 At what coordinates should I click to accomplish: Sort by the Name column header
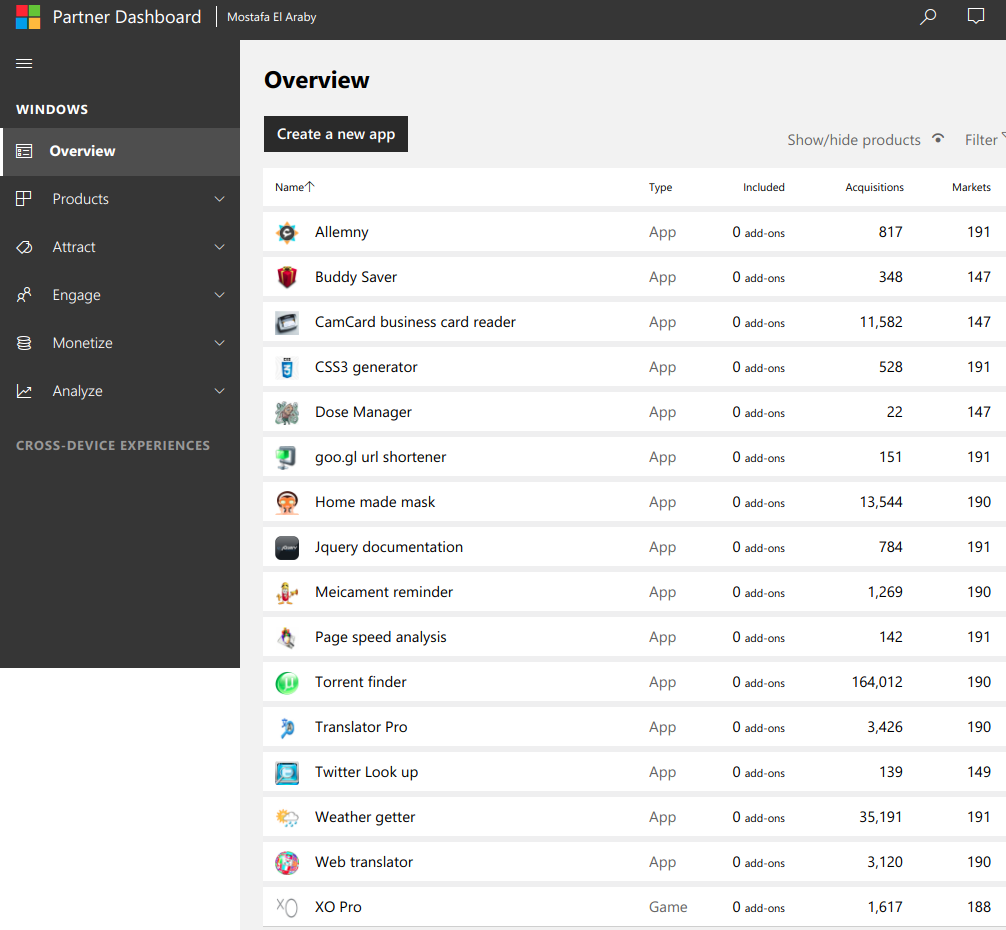point(294,187)
